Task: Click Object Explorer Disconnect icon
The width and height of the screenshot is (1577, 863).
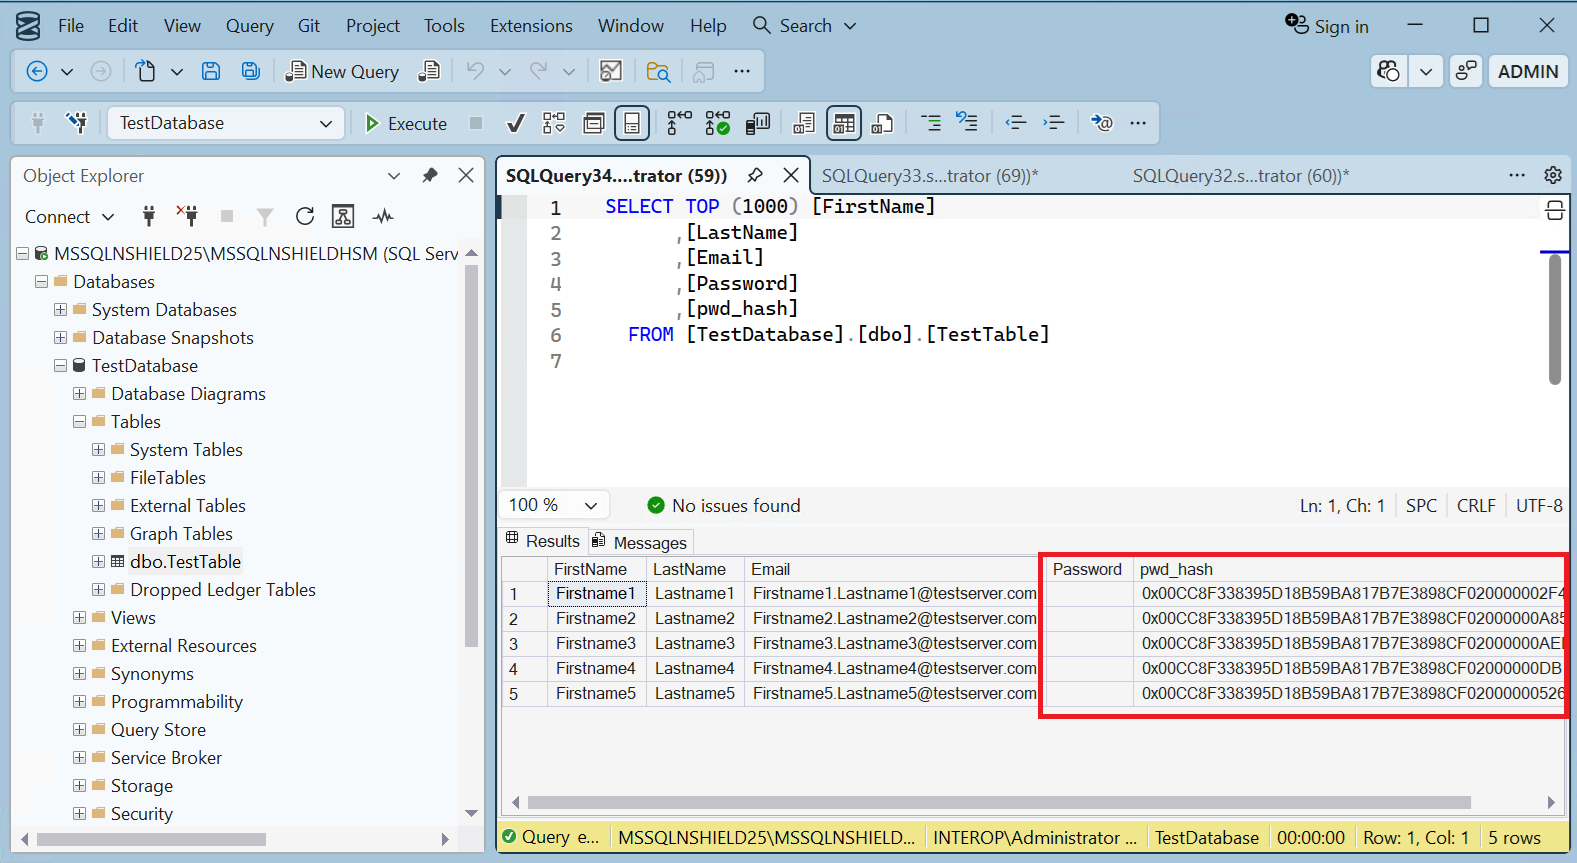Action: point(187,216)
